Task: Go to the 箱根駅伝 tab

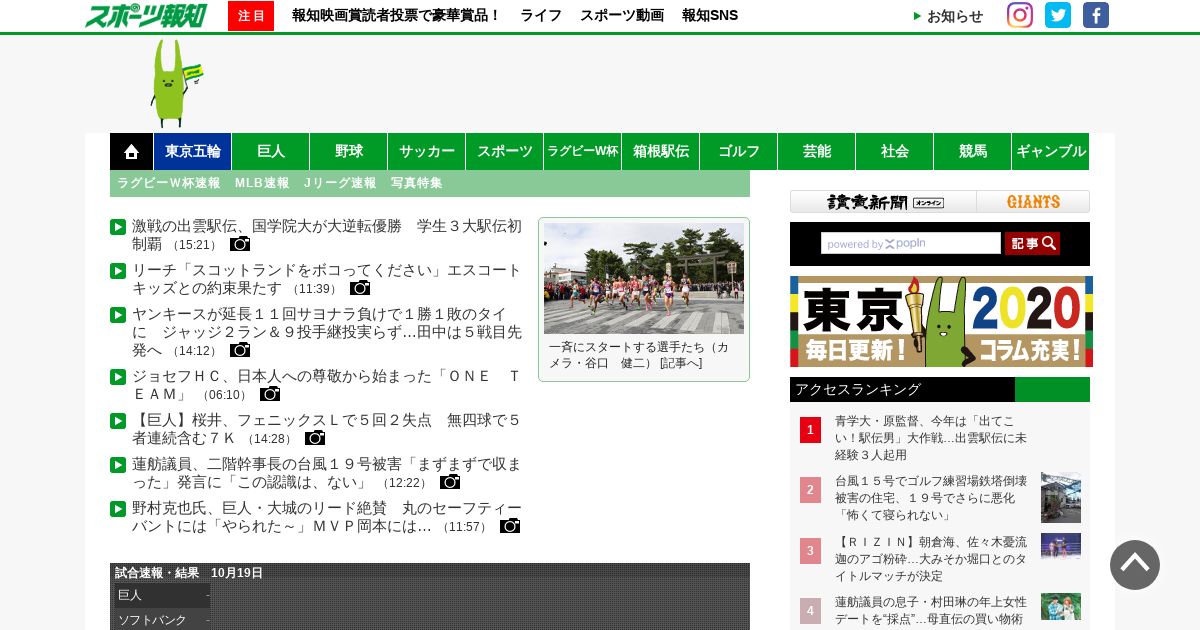Action: 661,151
